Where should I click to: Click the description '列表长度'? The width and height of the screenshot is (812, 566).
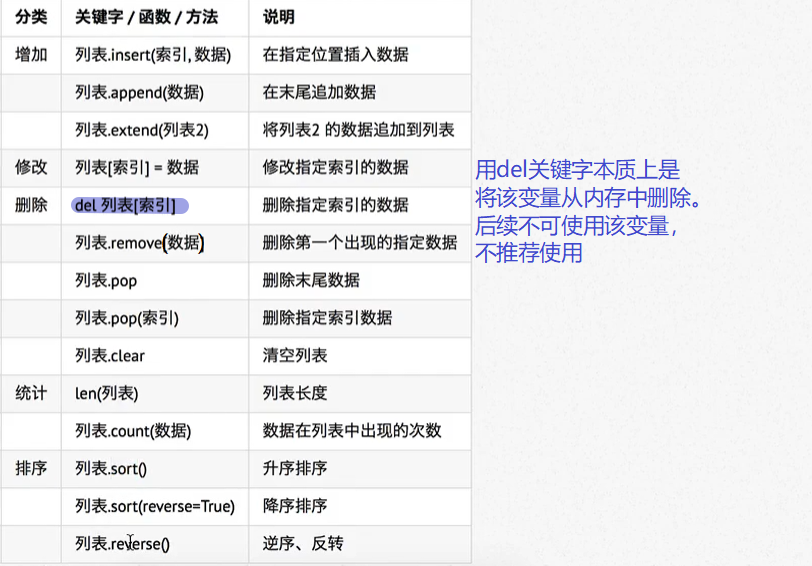pos(295,393)
